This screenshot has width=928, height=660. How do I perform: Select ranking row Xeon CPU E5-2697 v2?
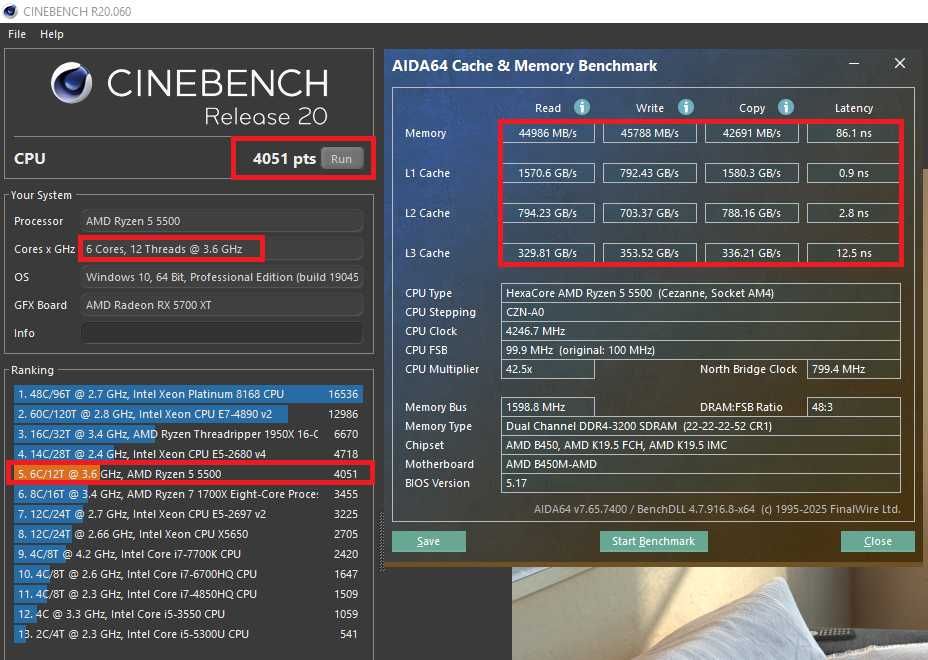click(x=188, y=514)
